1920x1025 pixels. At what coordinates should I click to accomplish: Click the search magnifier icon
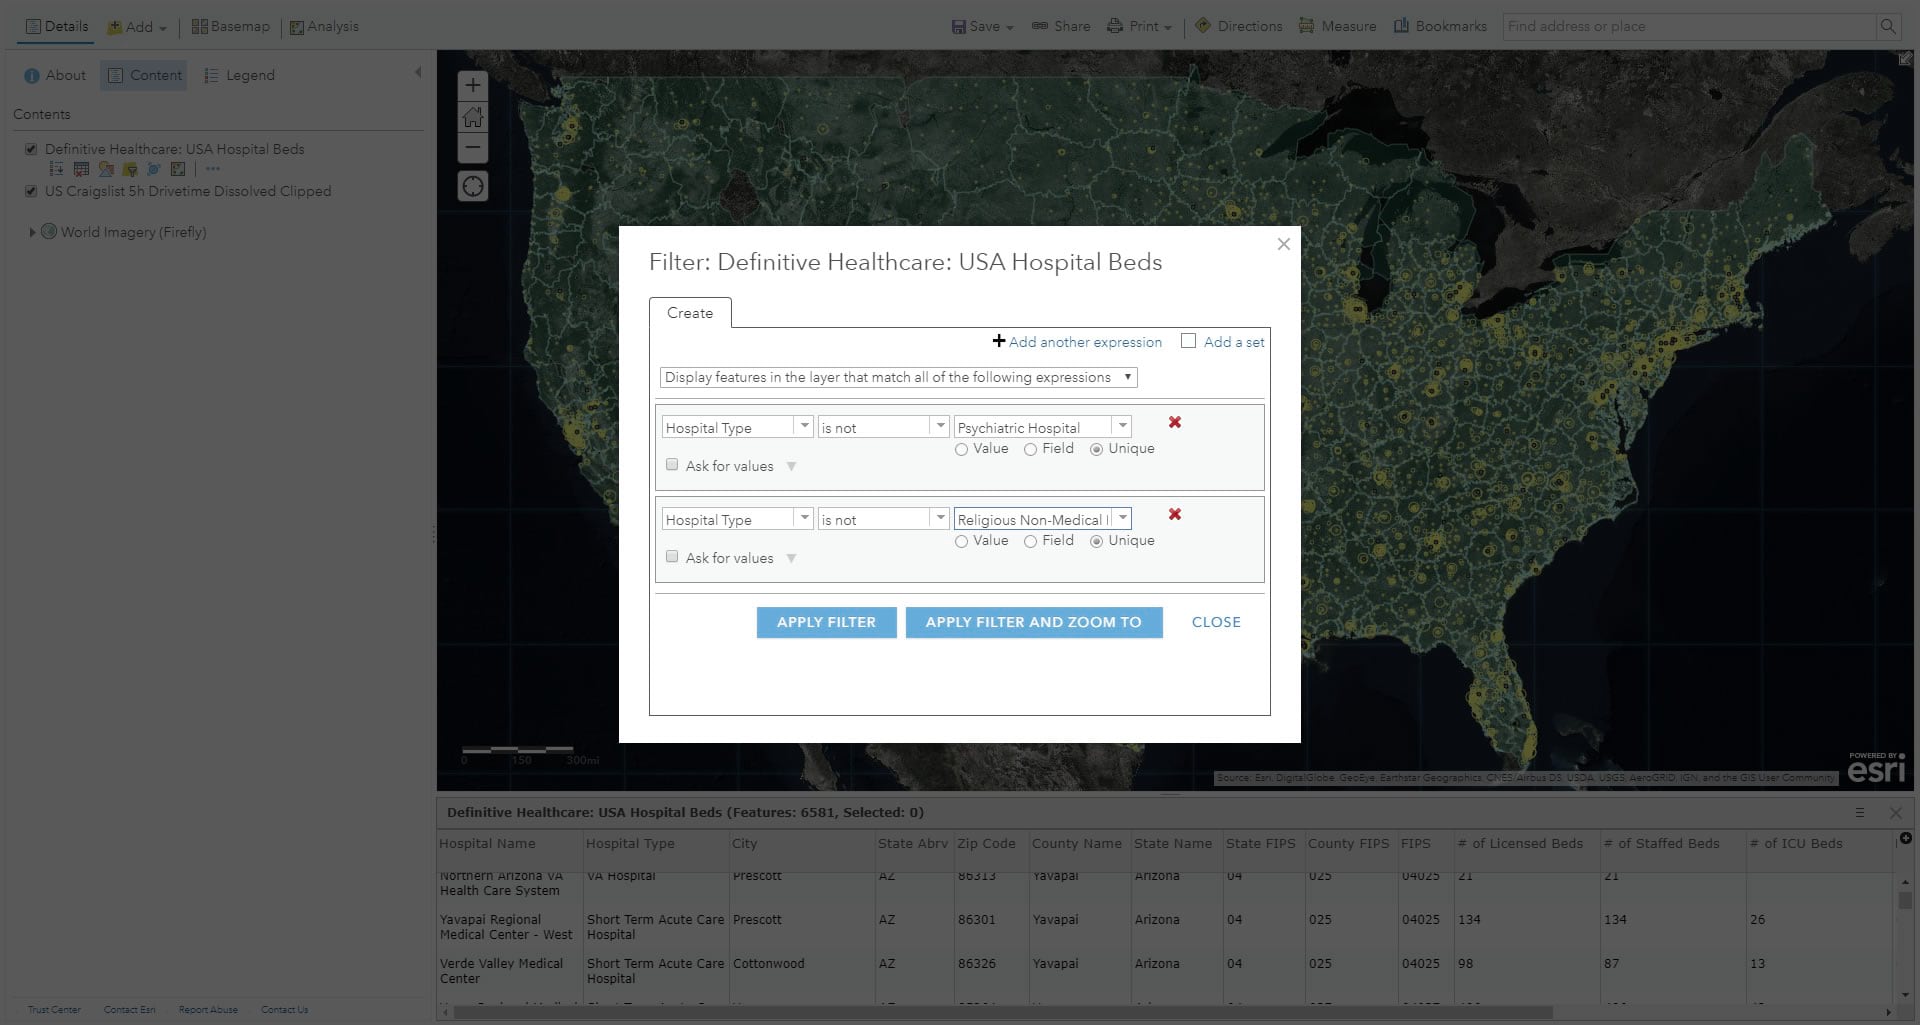[x=1888, y=27]
